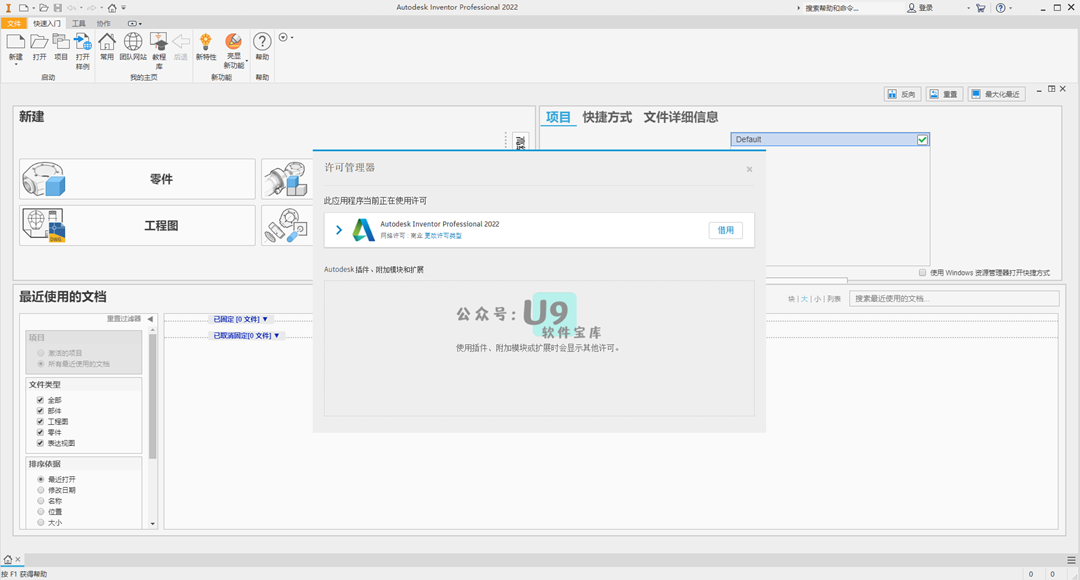This screenshot has width=1080, height=580.
Task: Click quick access Home icon
Action: (x=112, y=8)
